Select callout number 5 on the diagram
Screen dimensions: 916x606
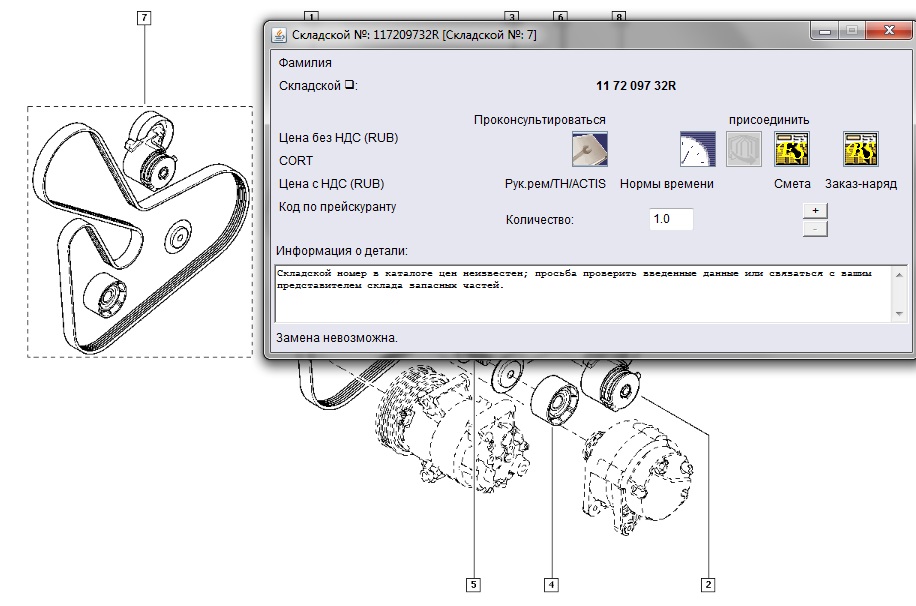pyautogui.click(x=473, y=583)
